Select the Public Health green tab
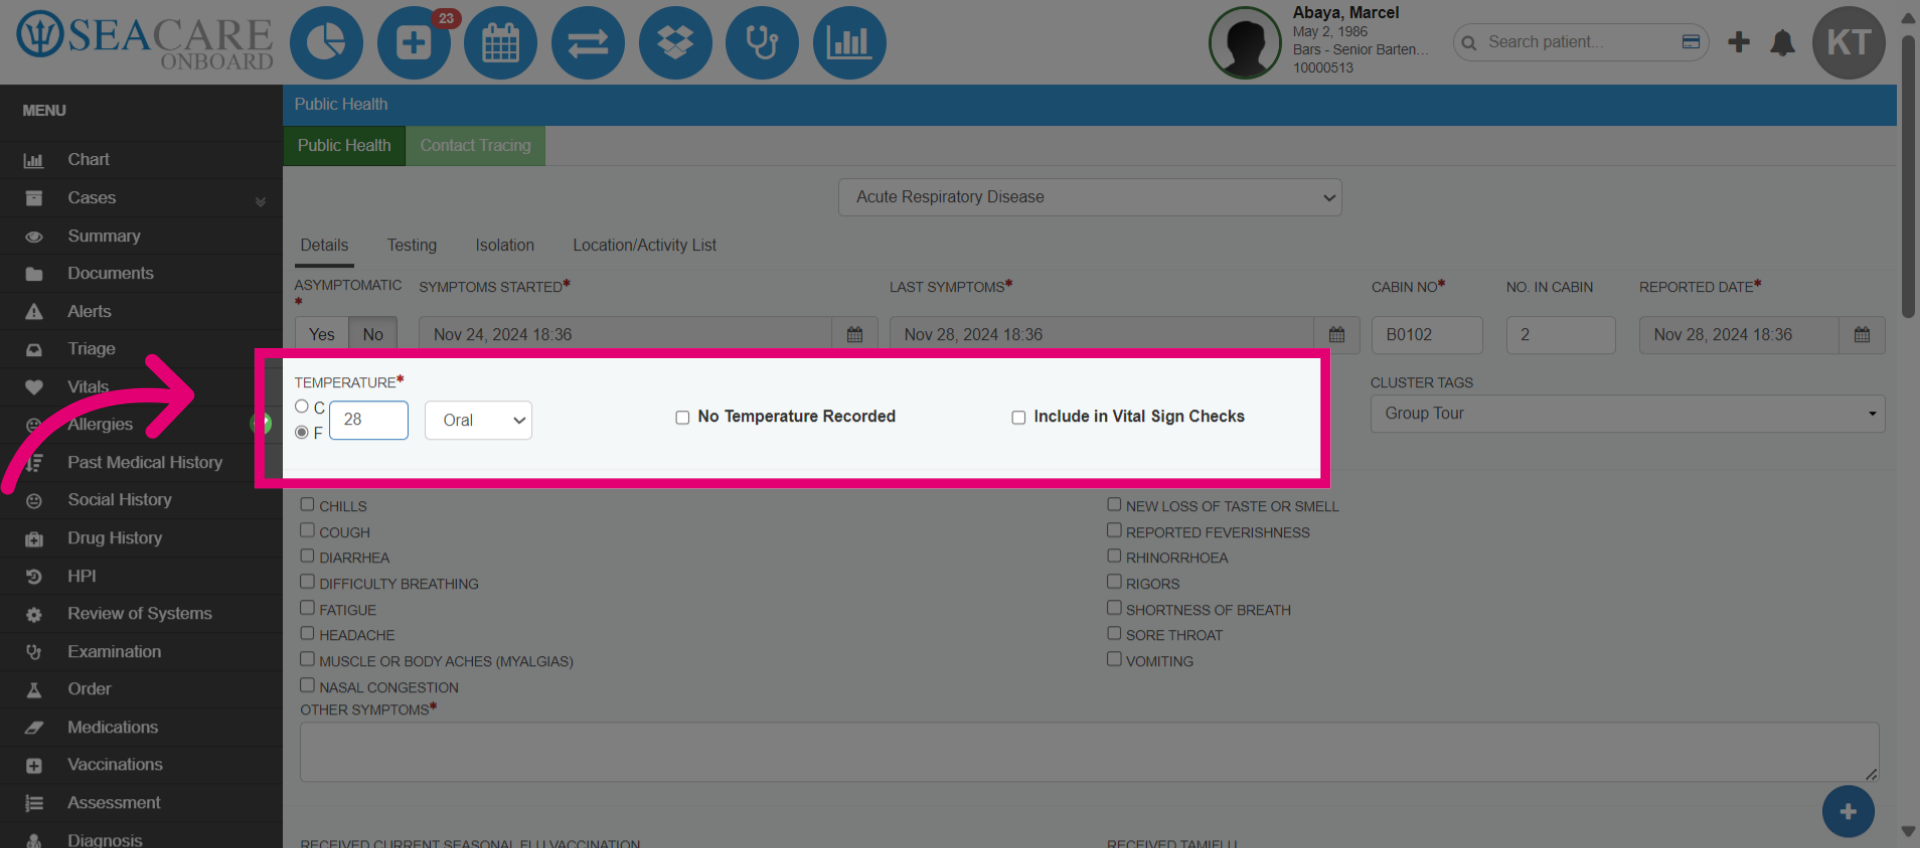This screenshot has height=848, width=1920. 344,146
